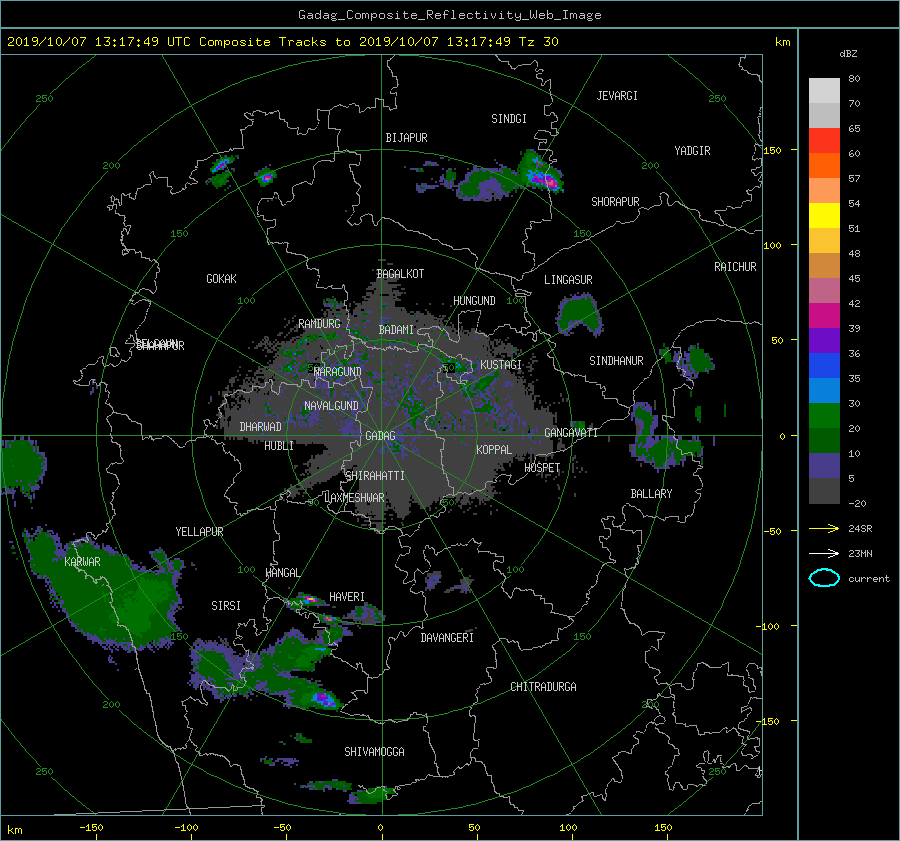Click the KUSTAGI city label
This screenshot has width=900, height=841.
pos(501,365)
